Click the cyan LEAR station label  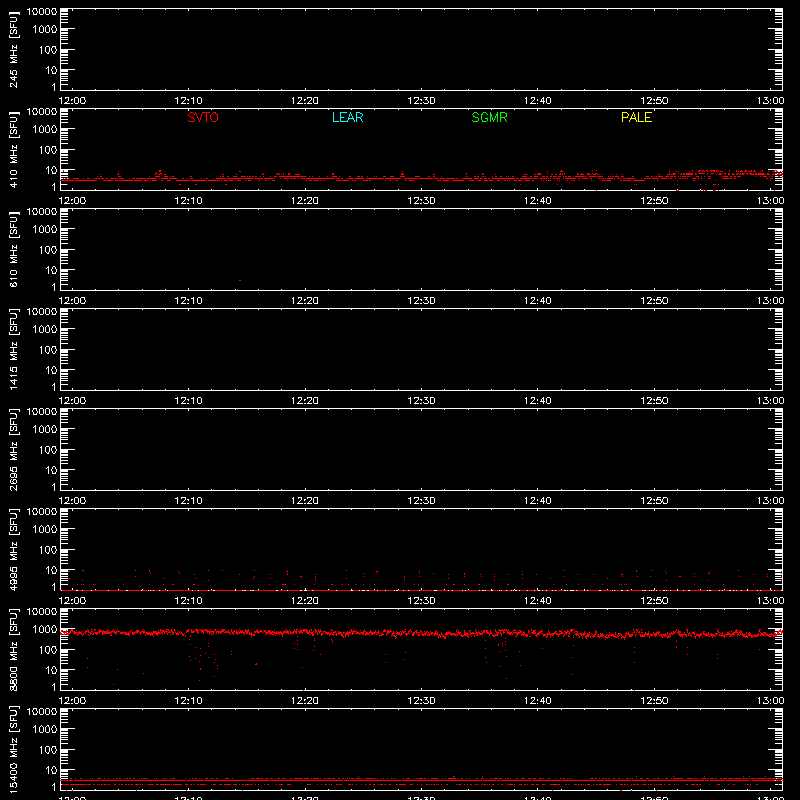[x=347, y=117]
